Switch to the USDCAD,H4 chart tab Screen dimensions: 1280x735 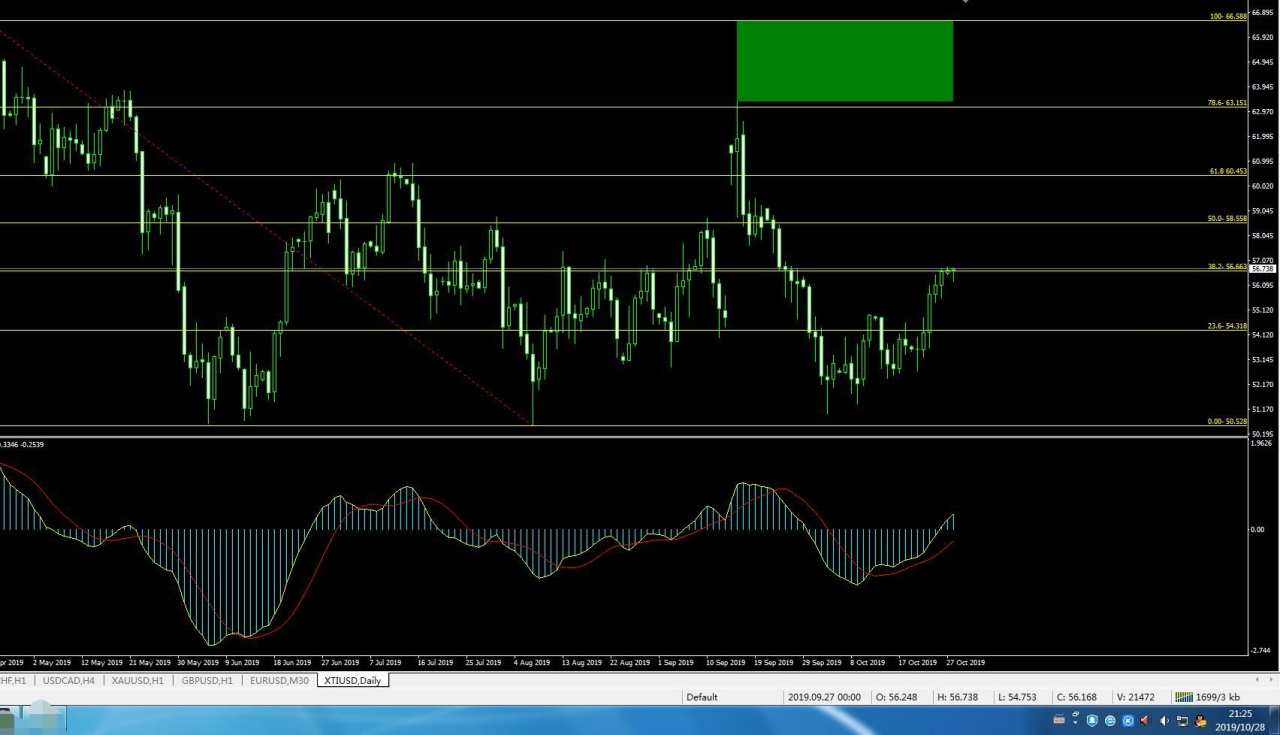[69, 680]
